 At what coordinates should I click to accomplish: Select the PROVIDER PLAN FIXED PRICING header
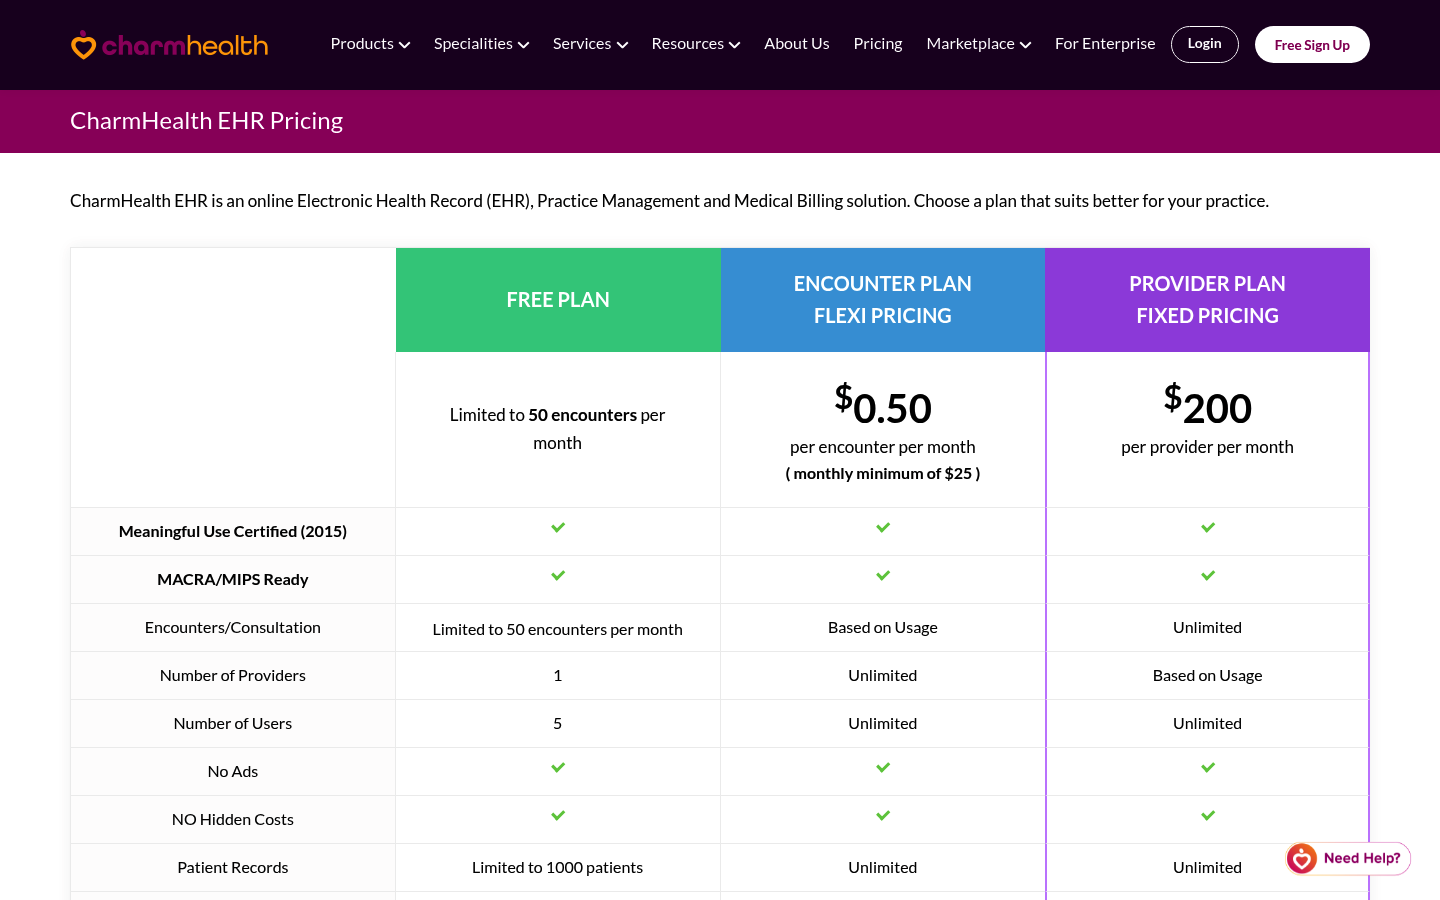coord(1207,300)
